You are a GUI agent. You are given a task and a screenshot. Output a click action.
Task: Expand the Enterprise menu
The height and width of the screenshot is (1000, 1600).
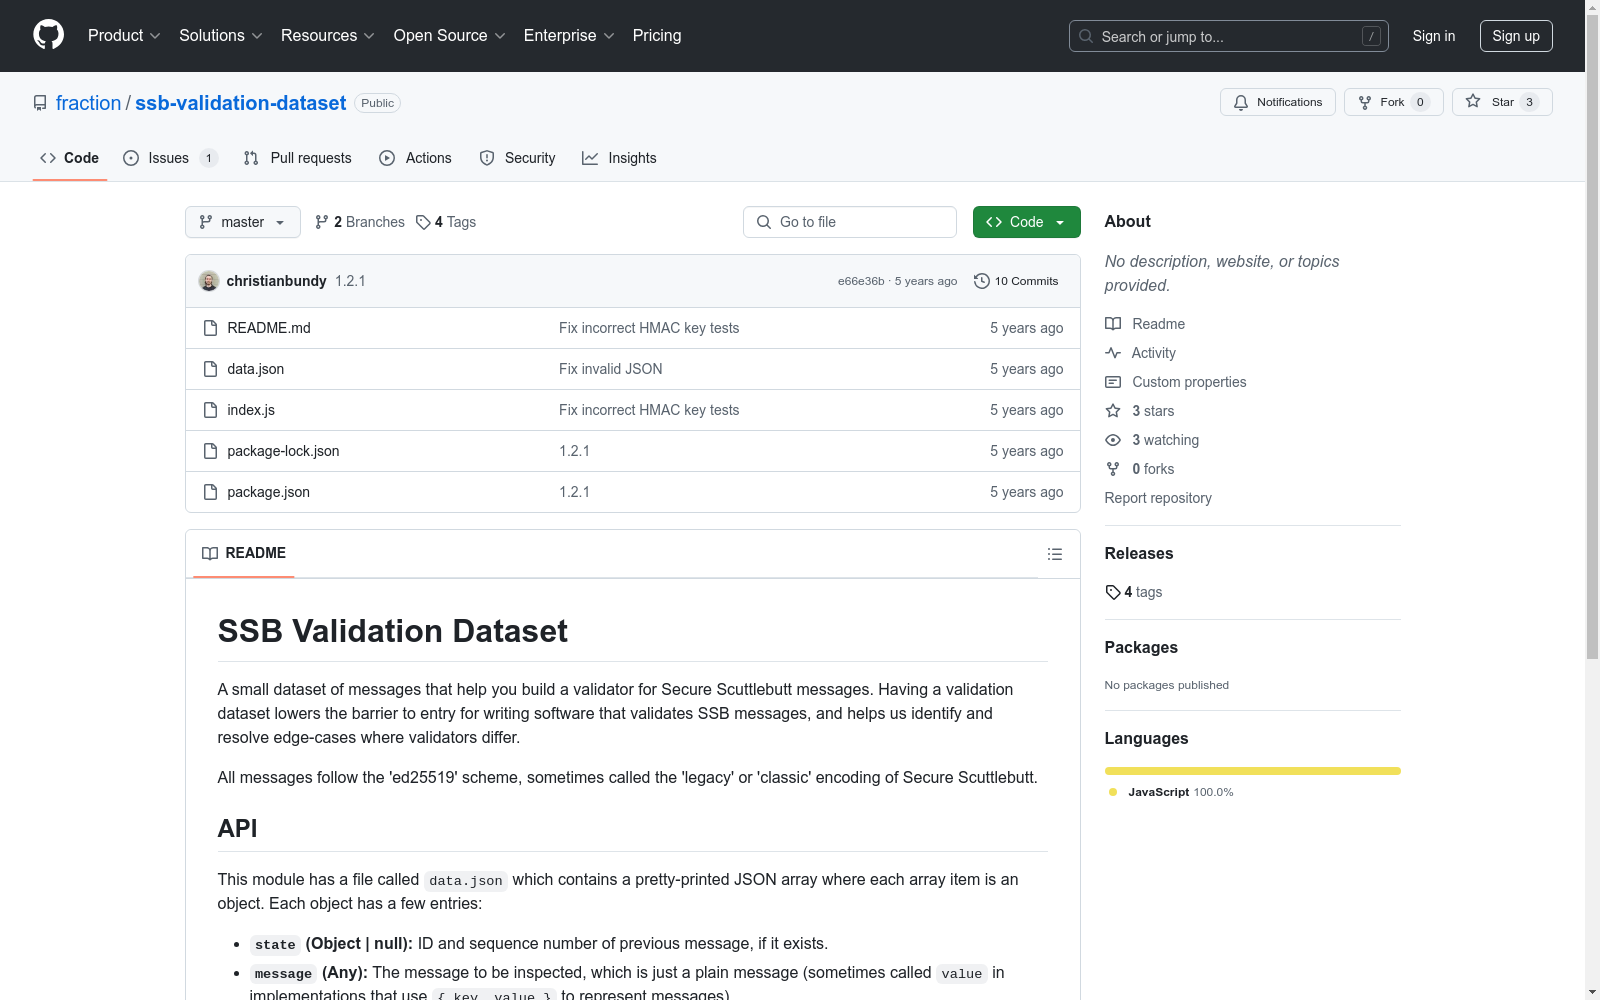tap(569, 35)
